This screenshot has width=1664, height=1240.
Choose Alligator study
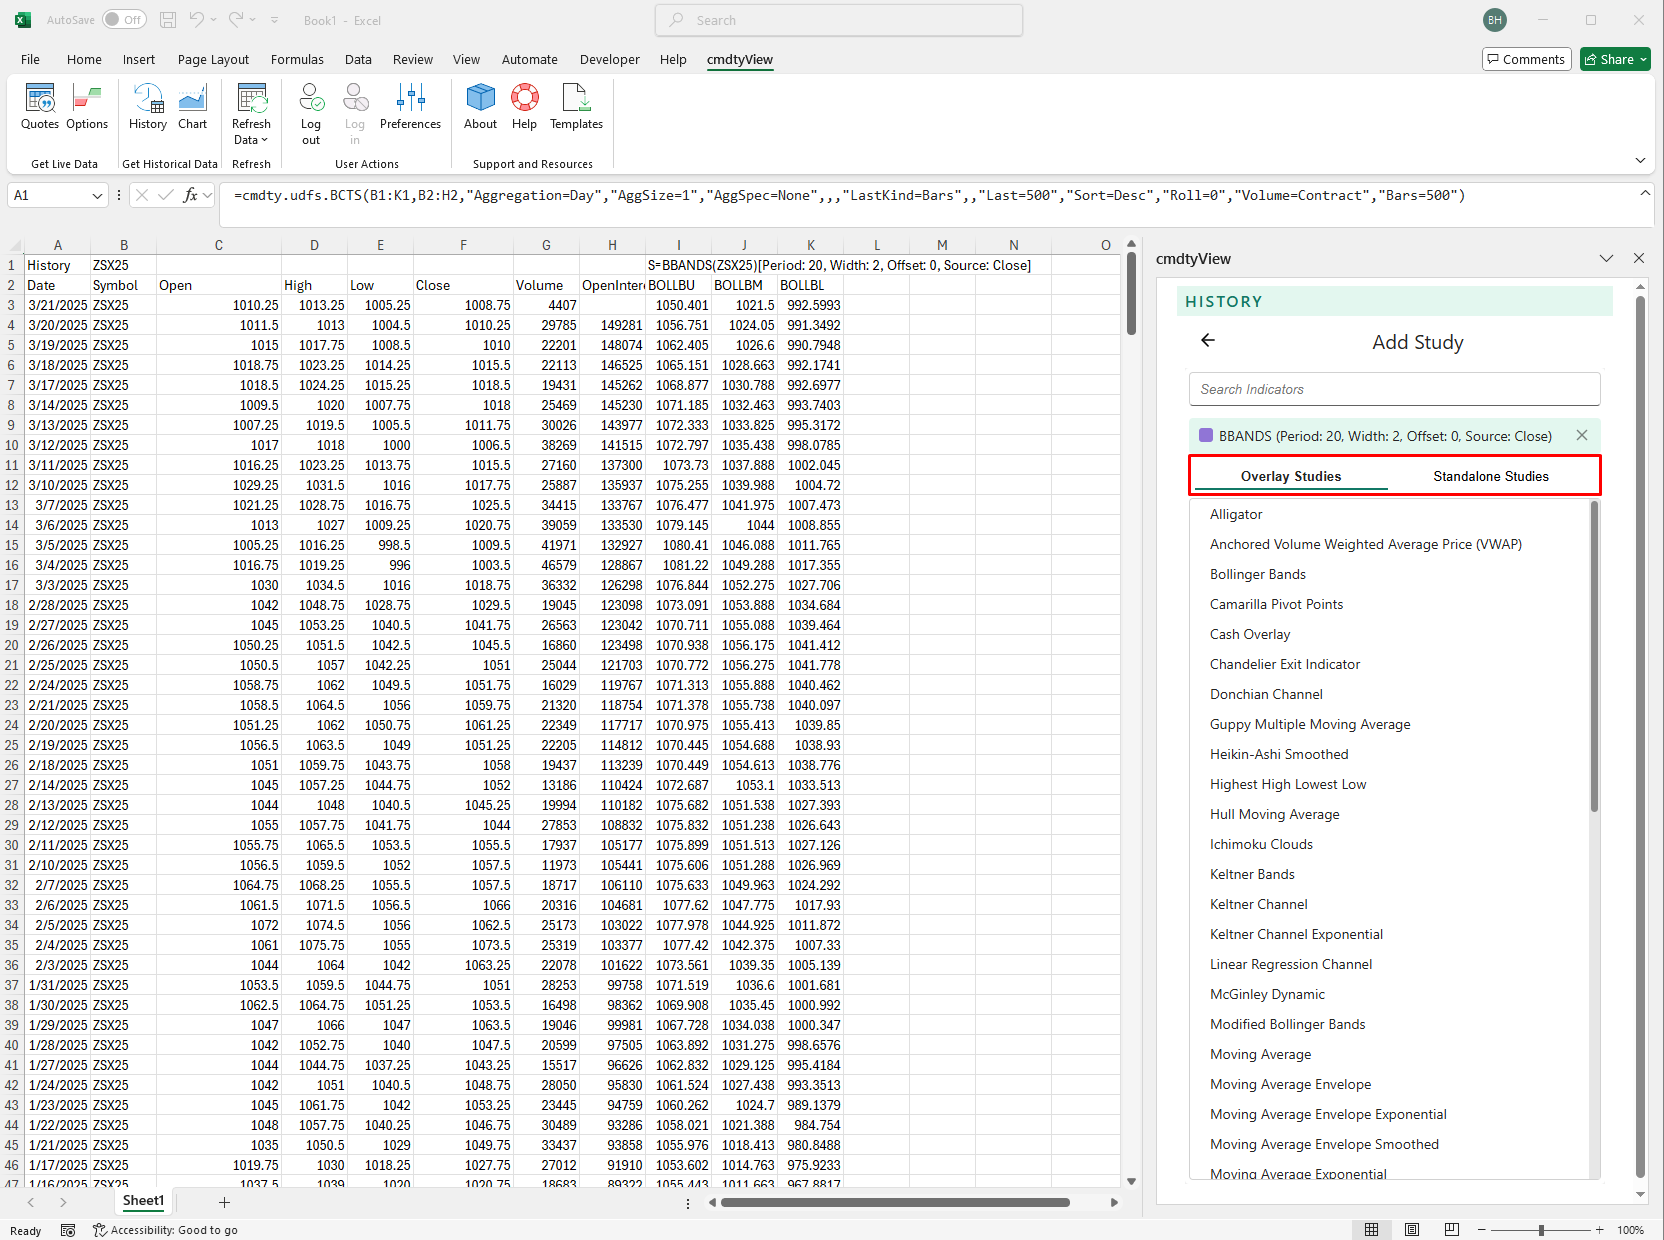1236,514
